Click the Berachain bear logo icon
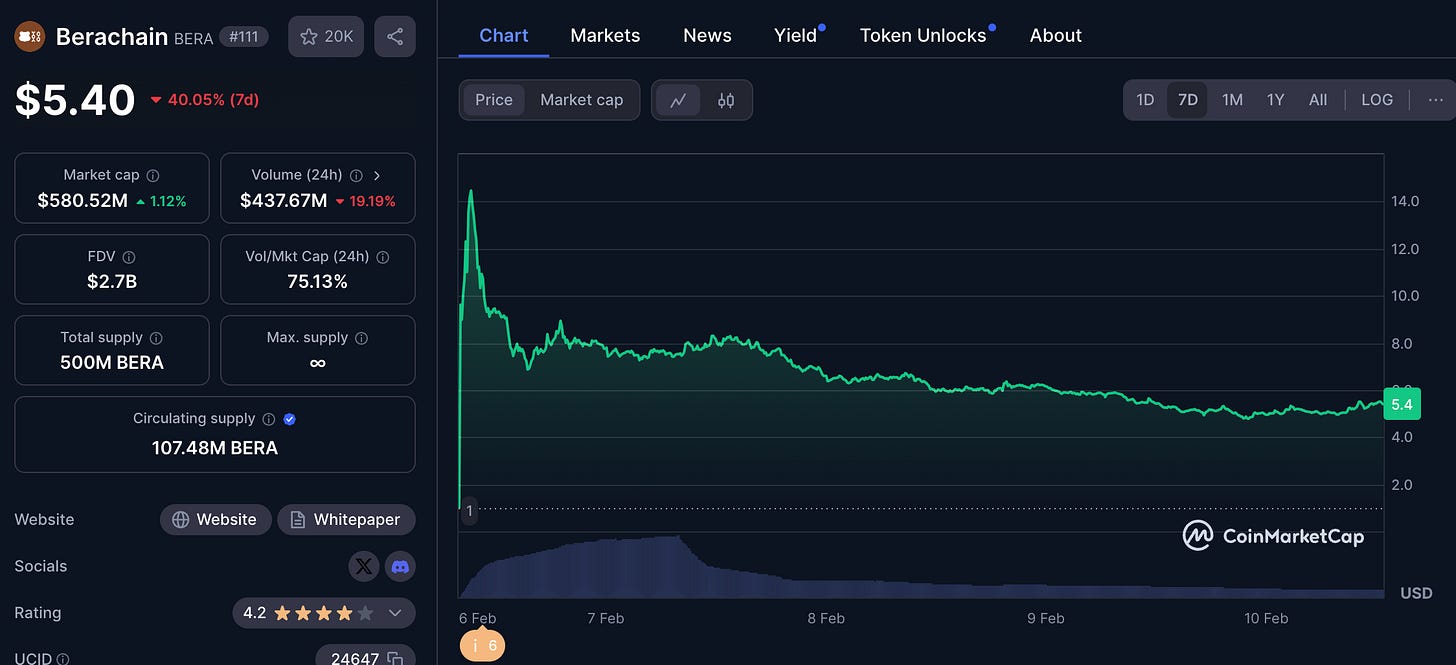This screenshot has width=1456, height=665. [x=30, y=37]
